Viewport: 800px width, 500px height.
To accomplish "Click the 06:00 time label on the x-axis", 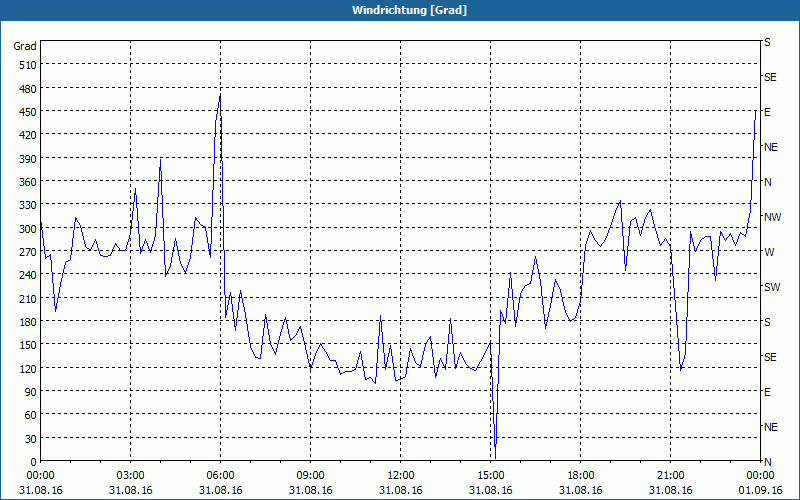I will click(220, 476).
